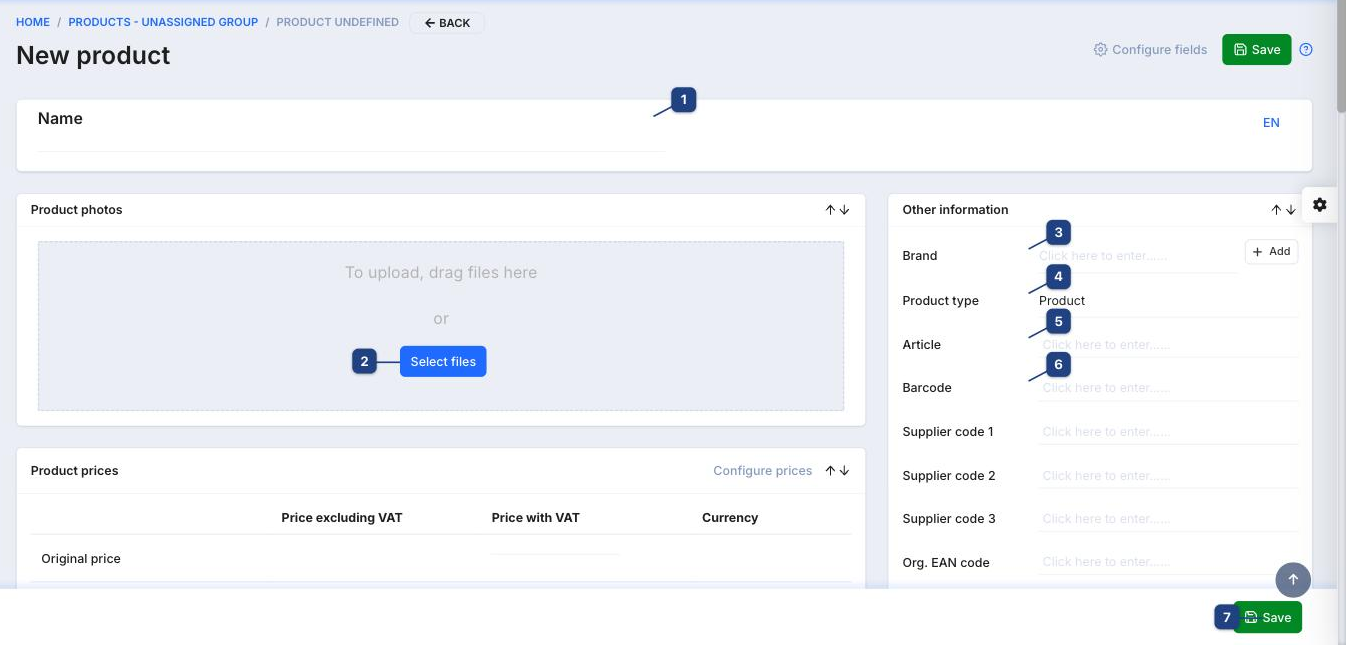The image size is (1346, 645).
Task: Move Product photos panel down
Action: pyautogui.click(x=845, y=210)
